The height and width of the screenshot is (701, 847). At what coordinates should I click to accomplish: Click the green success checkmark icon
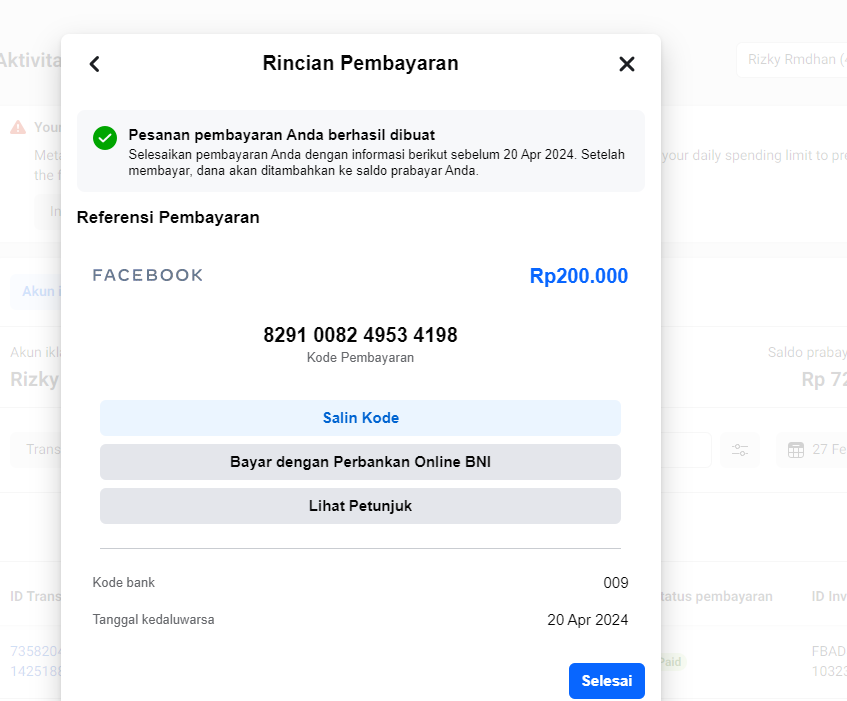pyautogui.click(x=105, y=138)
